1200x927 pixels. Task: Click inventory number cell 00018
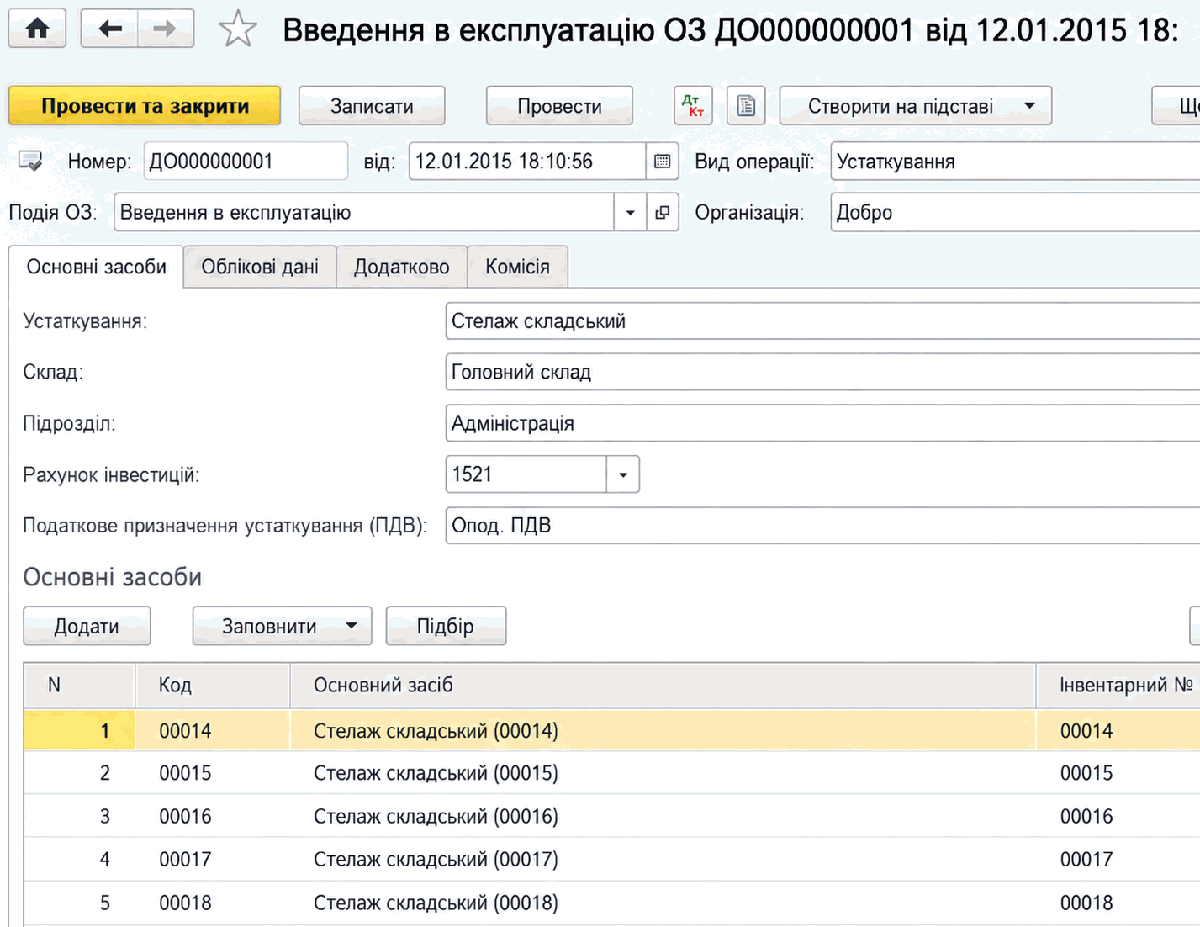1118,903
